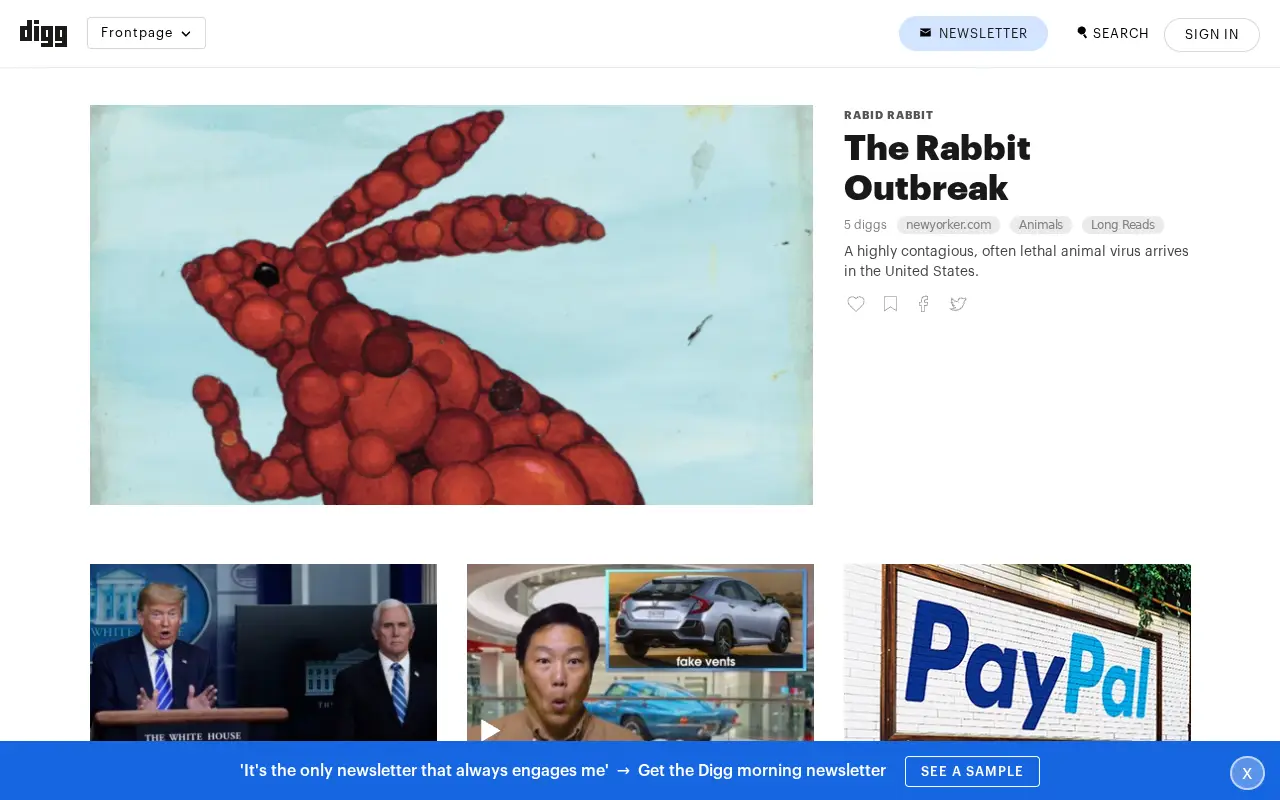Click the newyorker.com source tag
The width and height of the screenshot is (1280, 800).
pyautogui.click(x=948, y=225)
